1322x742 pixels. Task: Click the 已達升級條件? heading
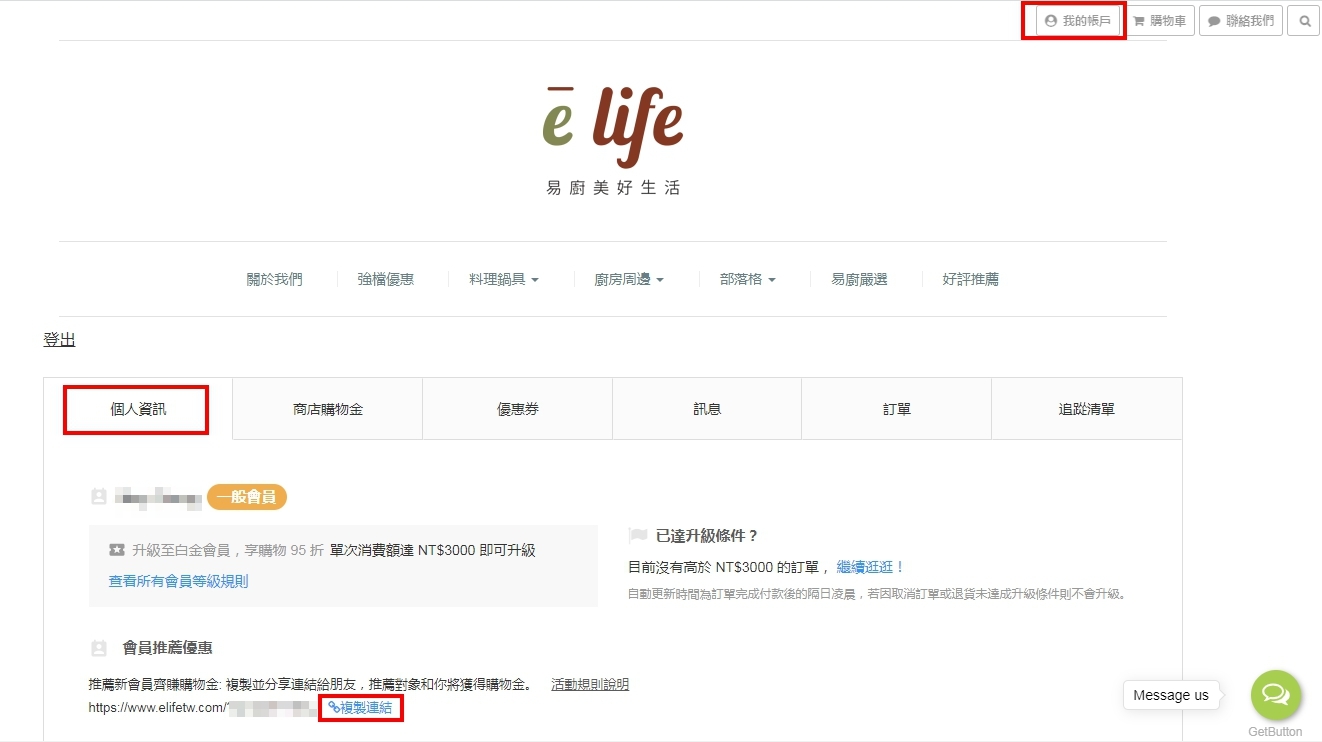click(x=707, y=536)
